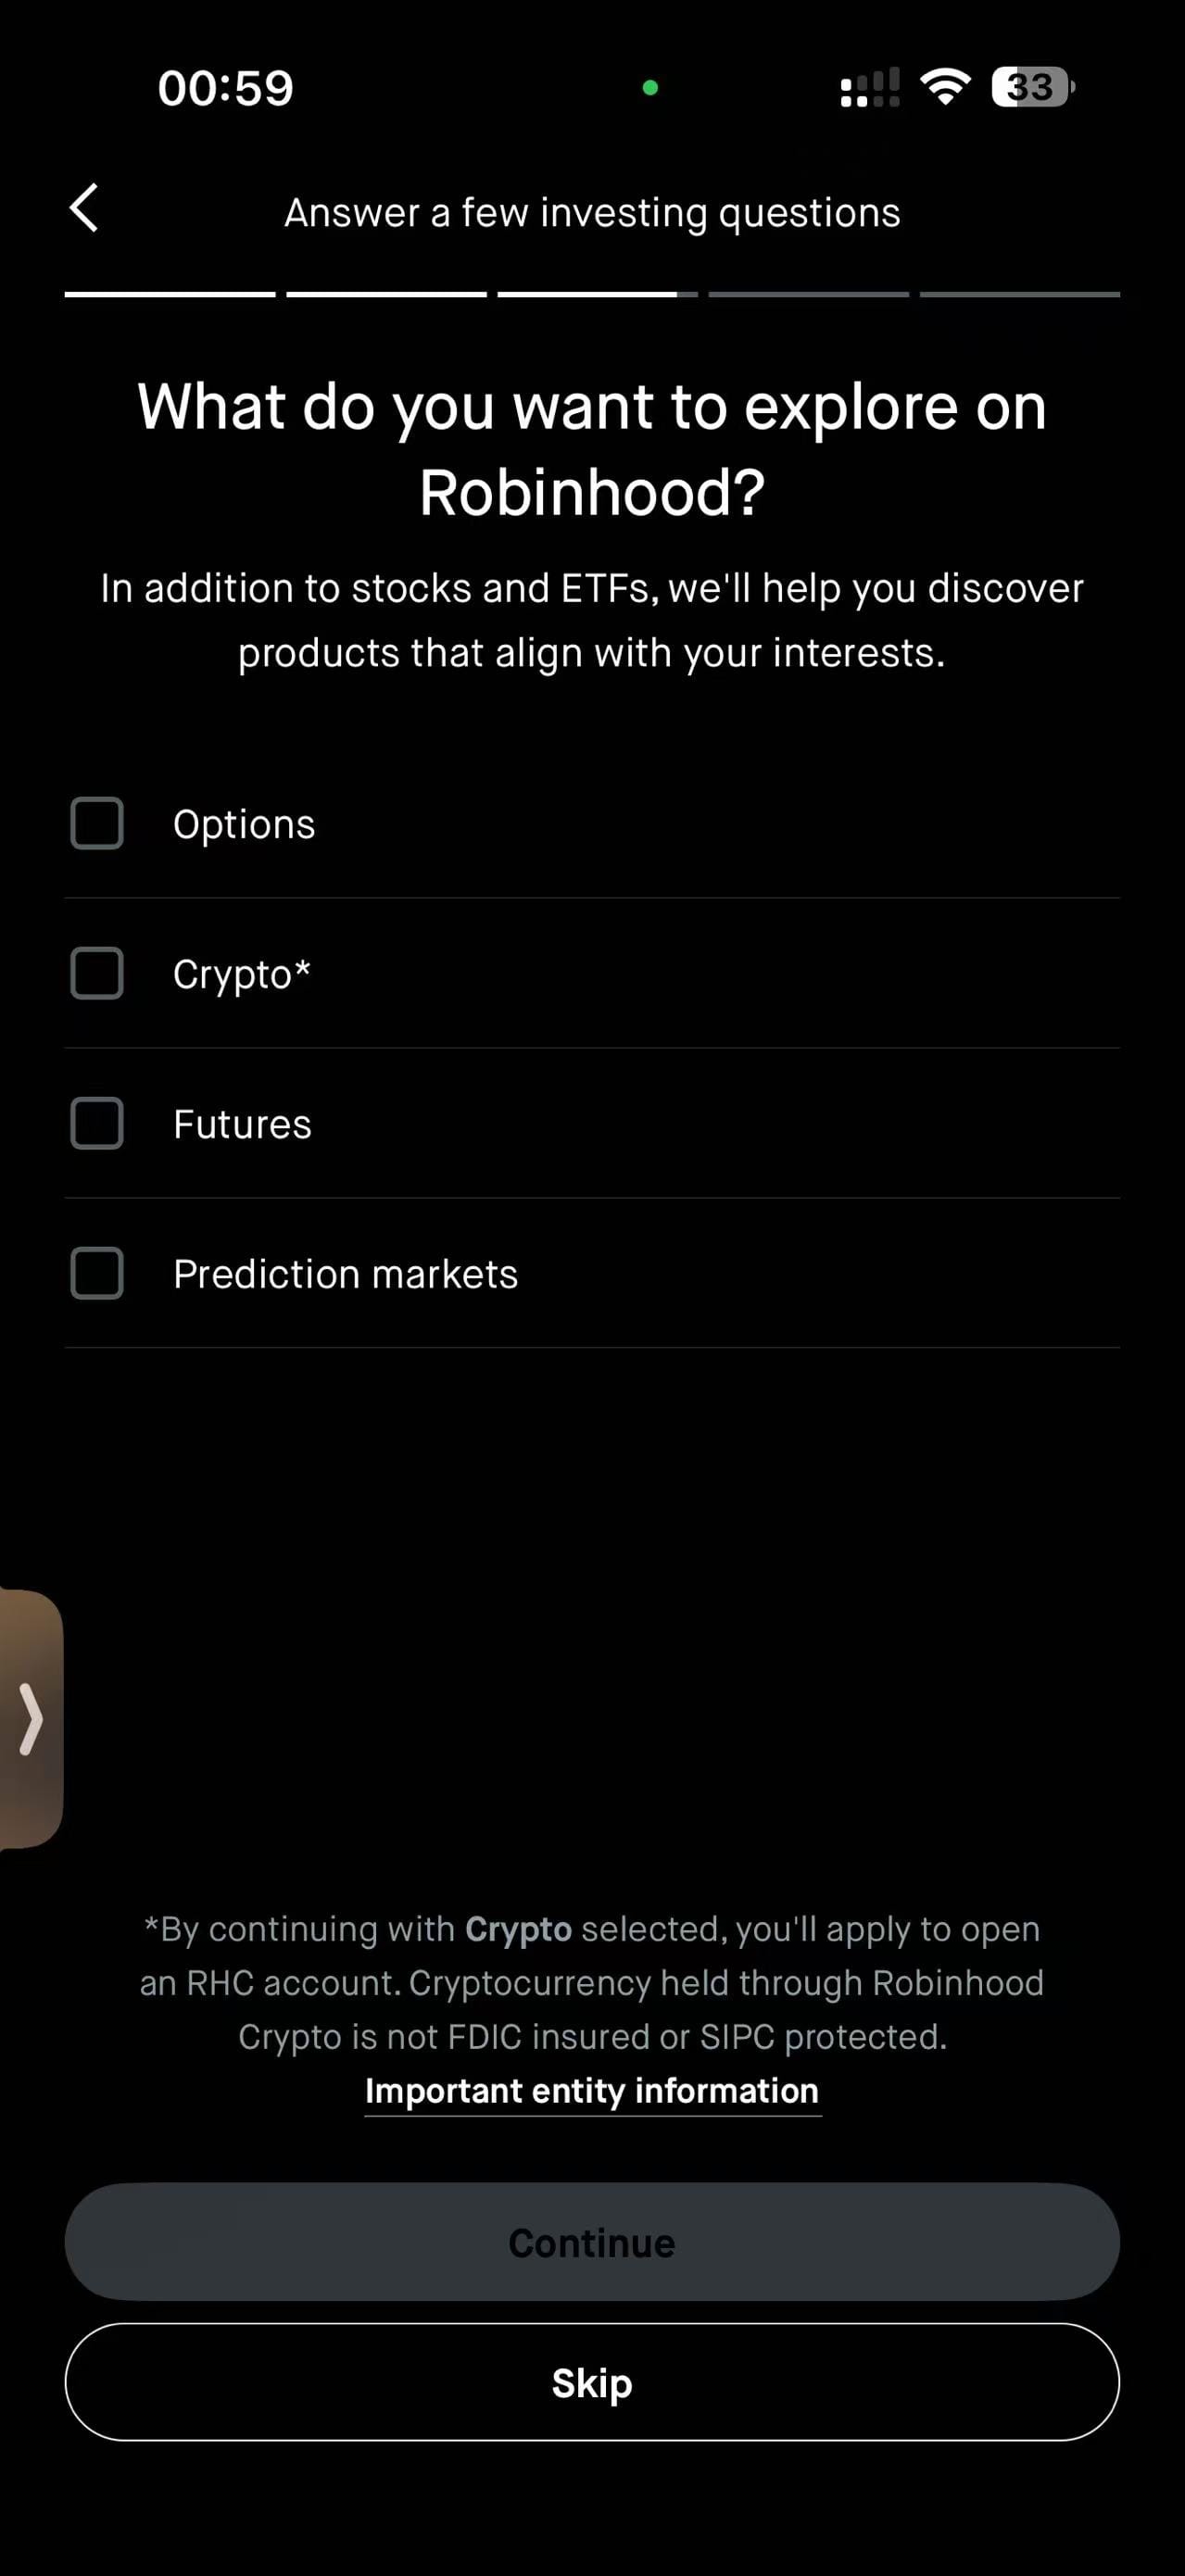Tap the Answer a few investing questions title

[x=592, y=213]
